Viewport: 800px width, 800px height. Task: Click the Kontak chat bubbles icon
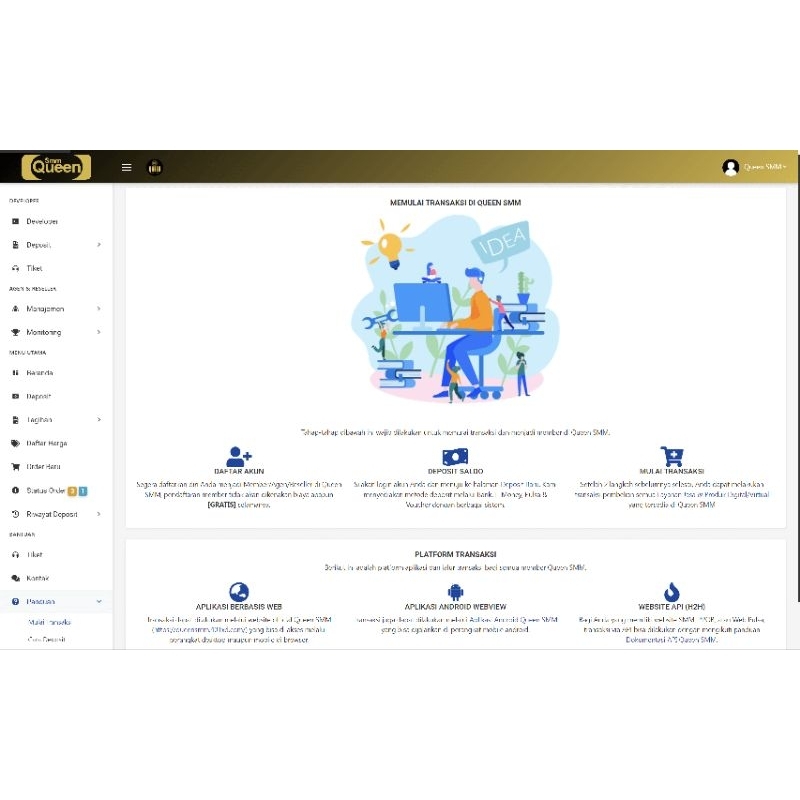coord(15,578)
